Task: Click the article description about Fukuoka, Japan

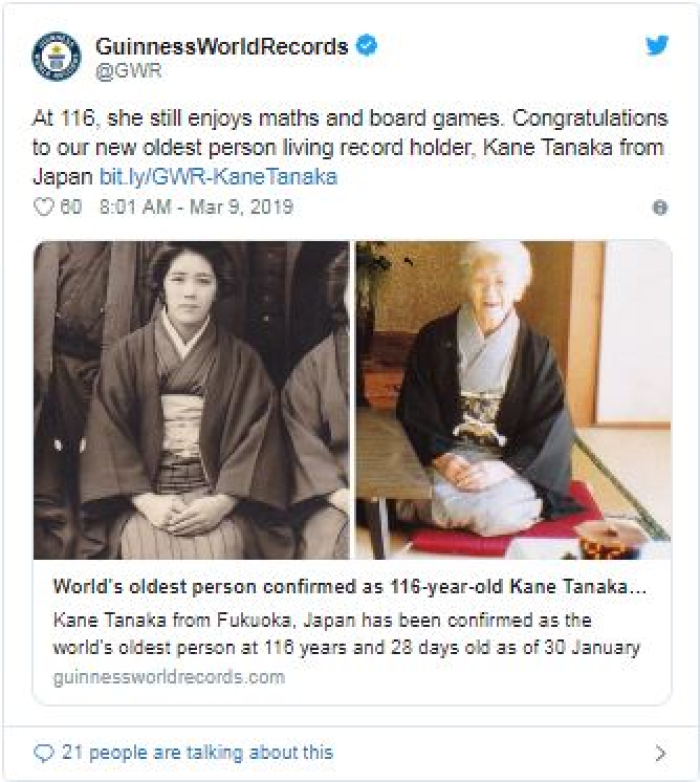Action: (x=347, y=634)
